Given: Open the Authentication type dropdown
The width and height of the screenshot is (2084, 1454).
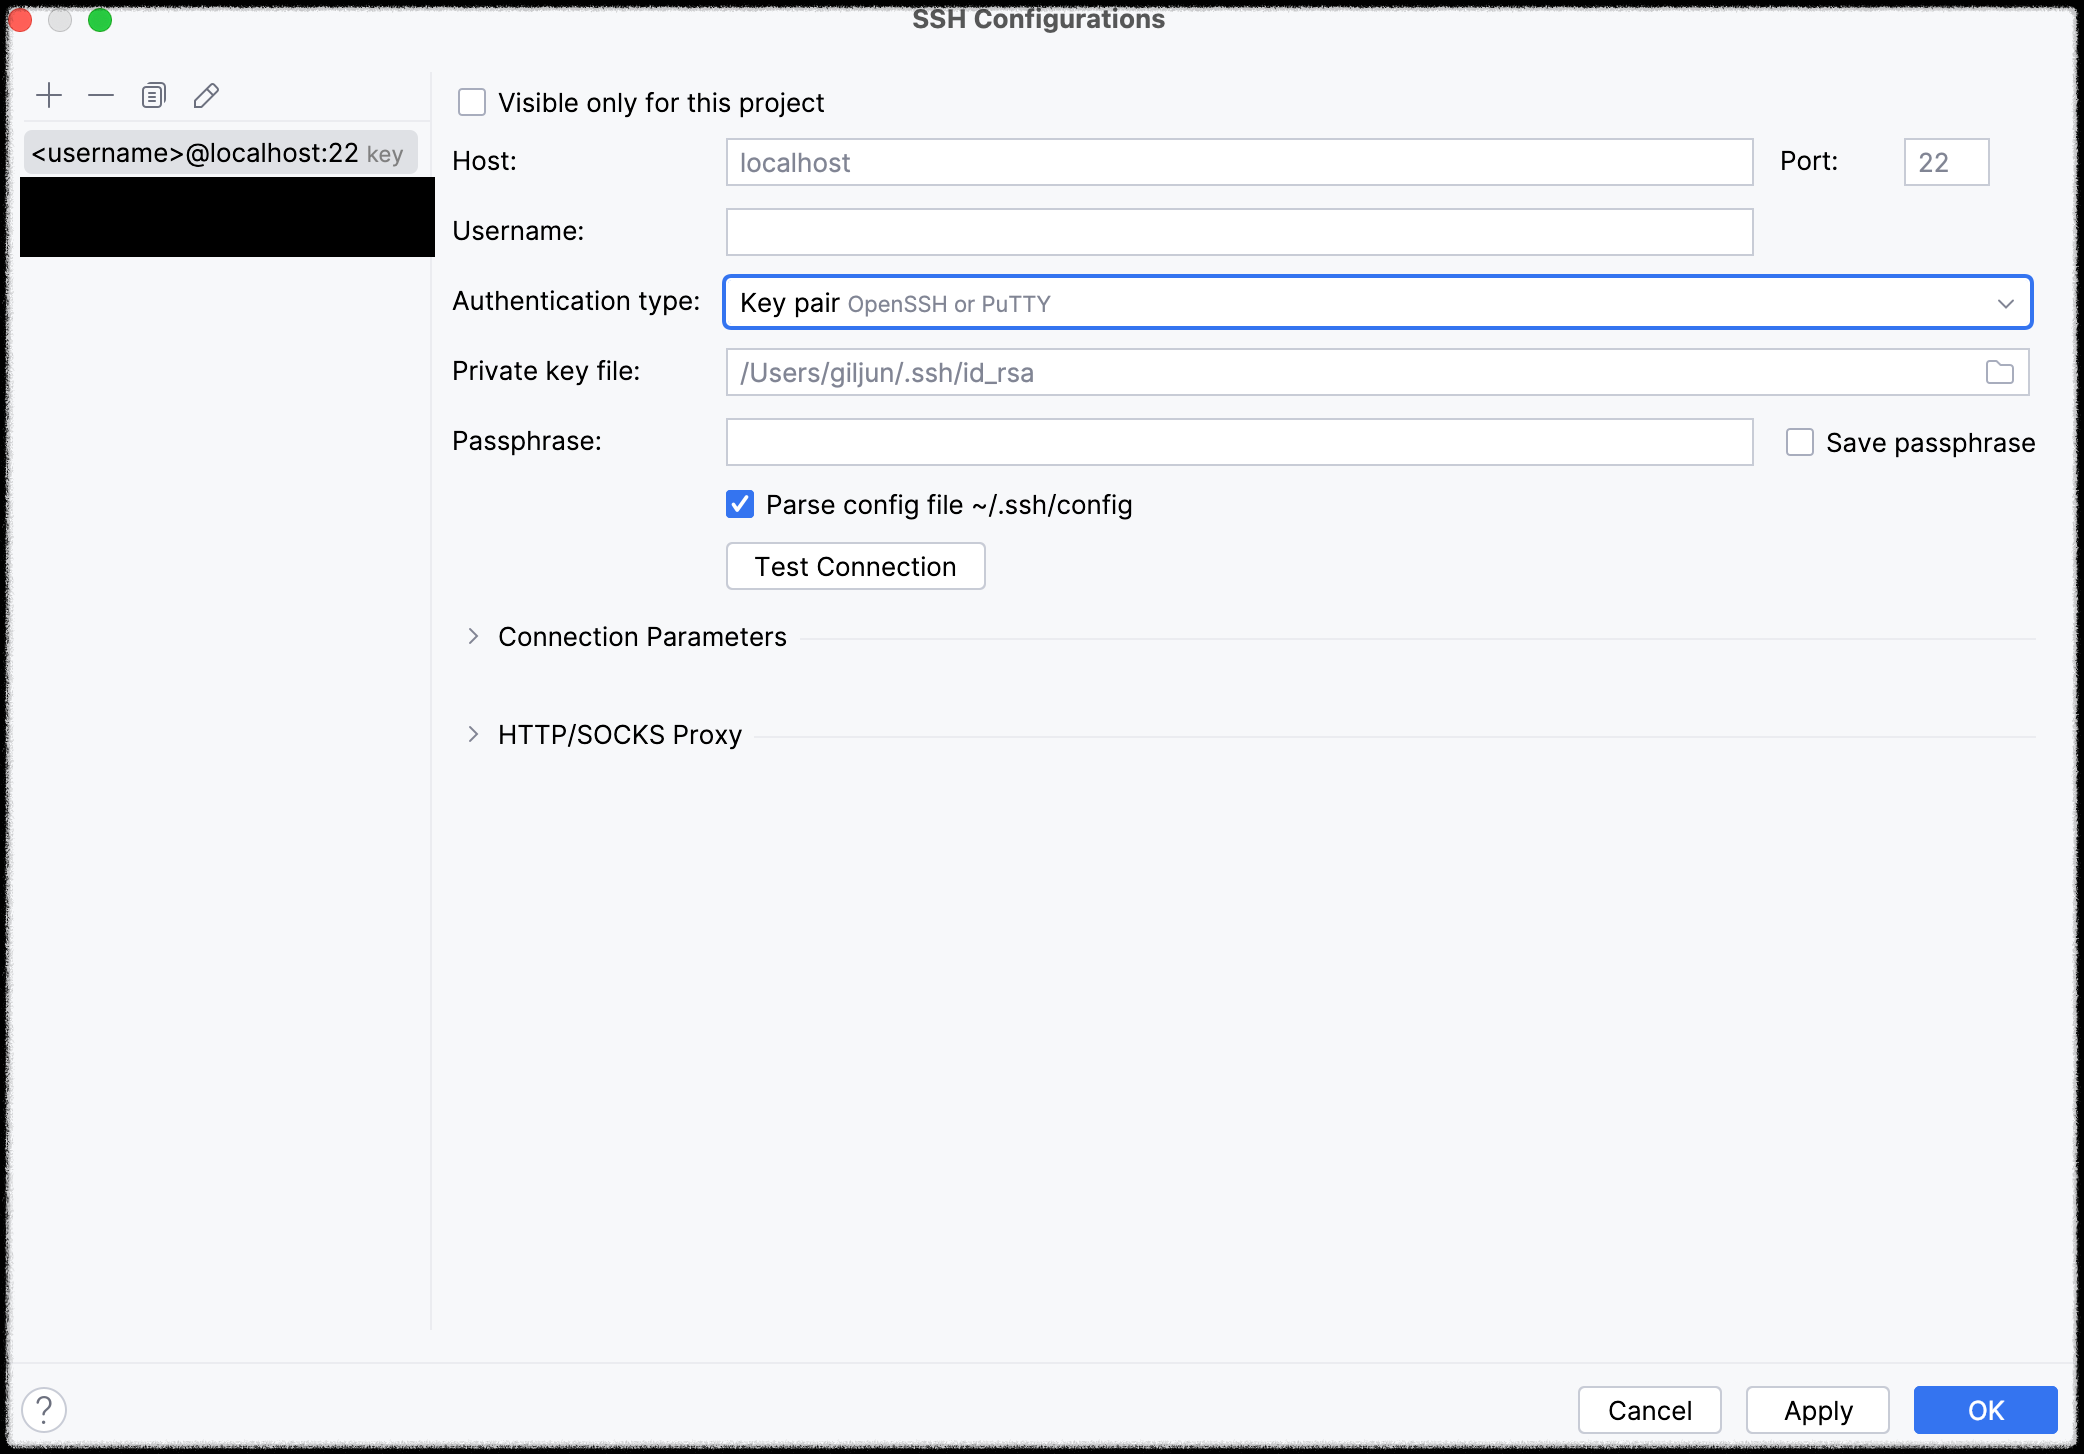Looking at the screenshot, I should pos(1377,303).
